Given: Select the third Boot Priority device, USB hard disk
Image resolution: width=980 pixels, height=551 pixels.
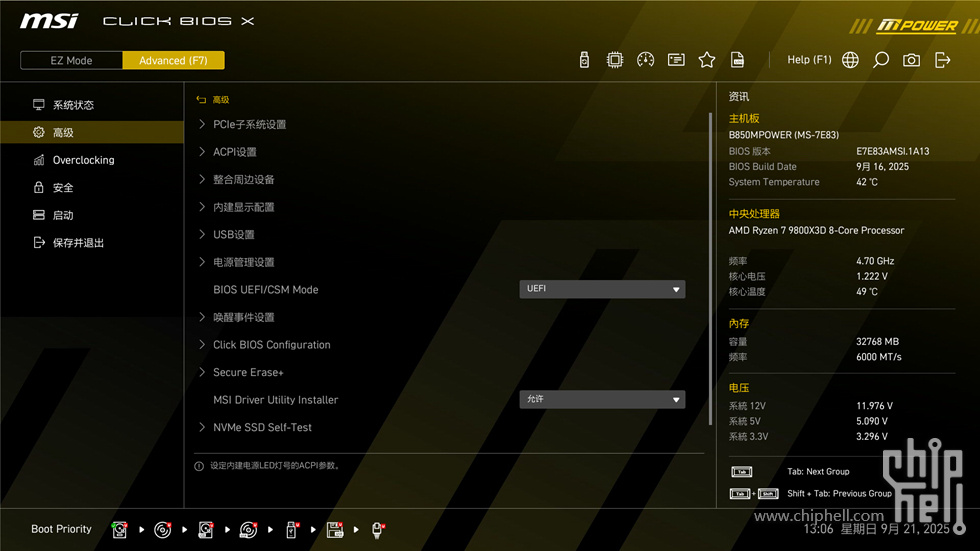Looking at the screenshot, I should coord(206,530).
